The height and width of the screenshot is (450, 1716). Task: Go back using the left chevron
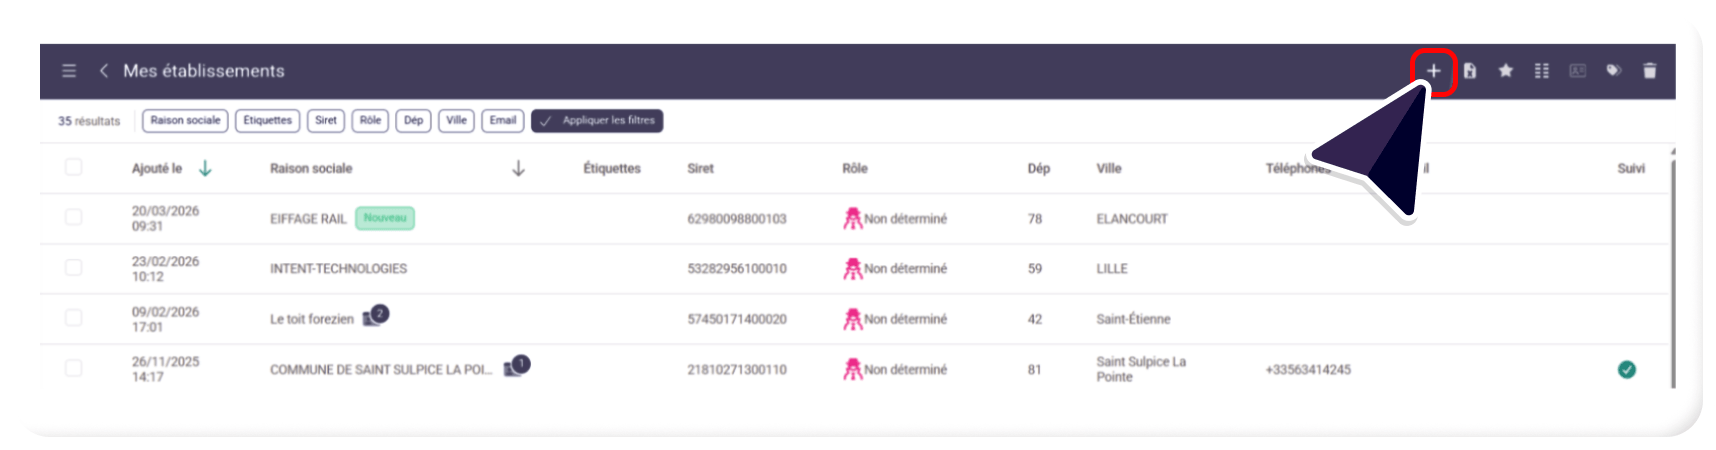point(103,71)
